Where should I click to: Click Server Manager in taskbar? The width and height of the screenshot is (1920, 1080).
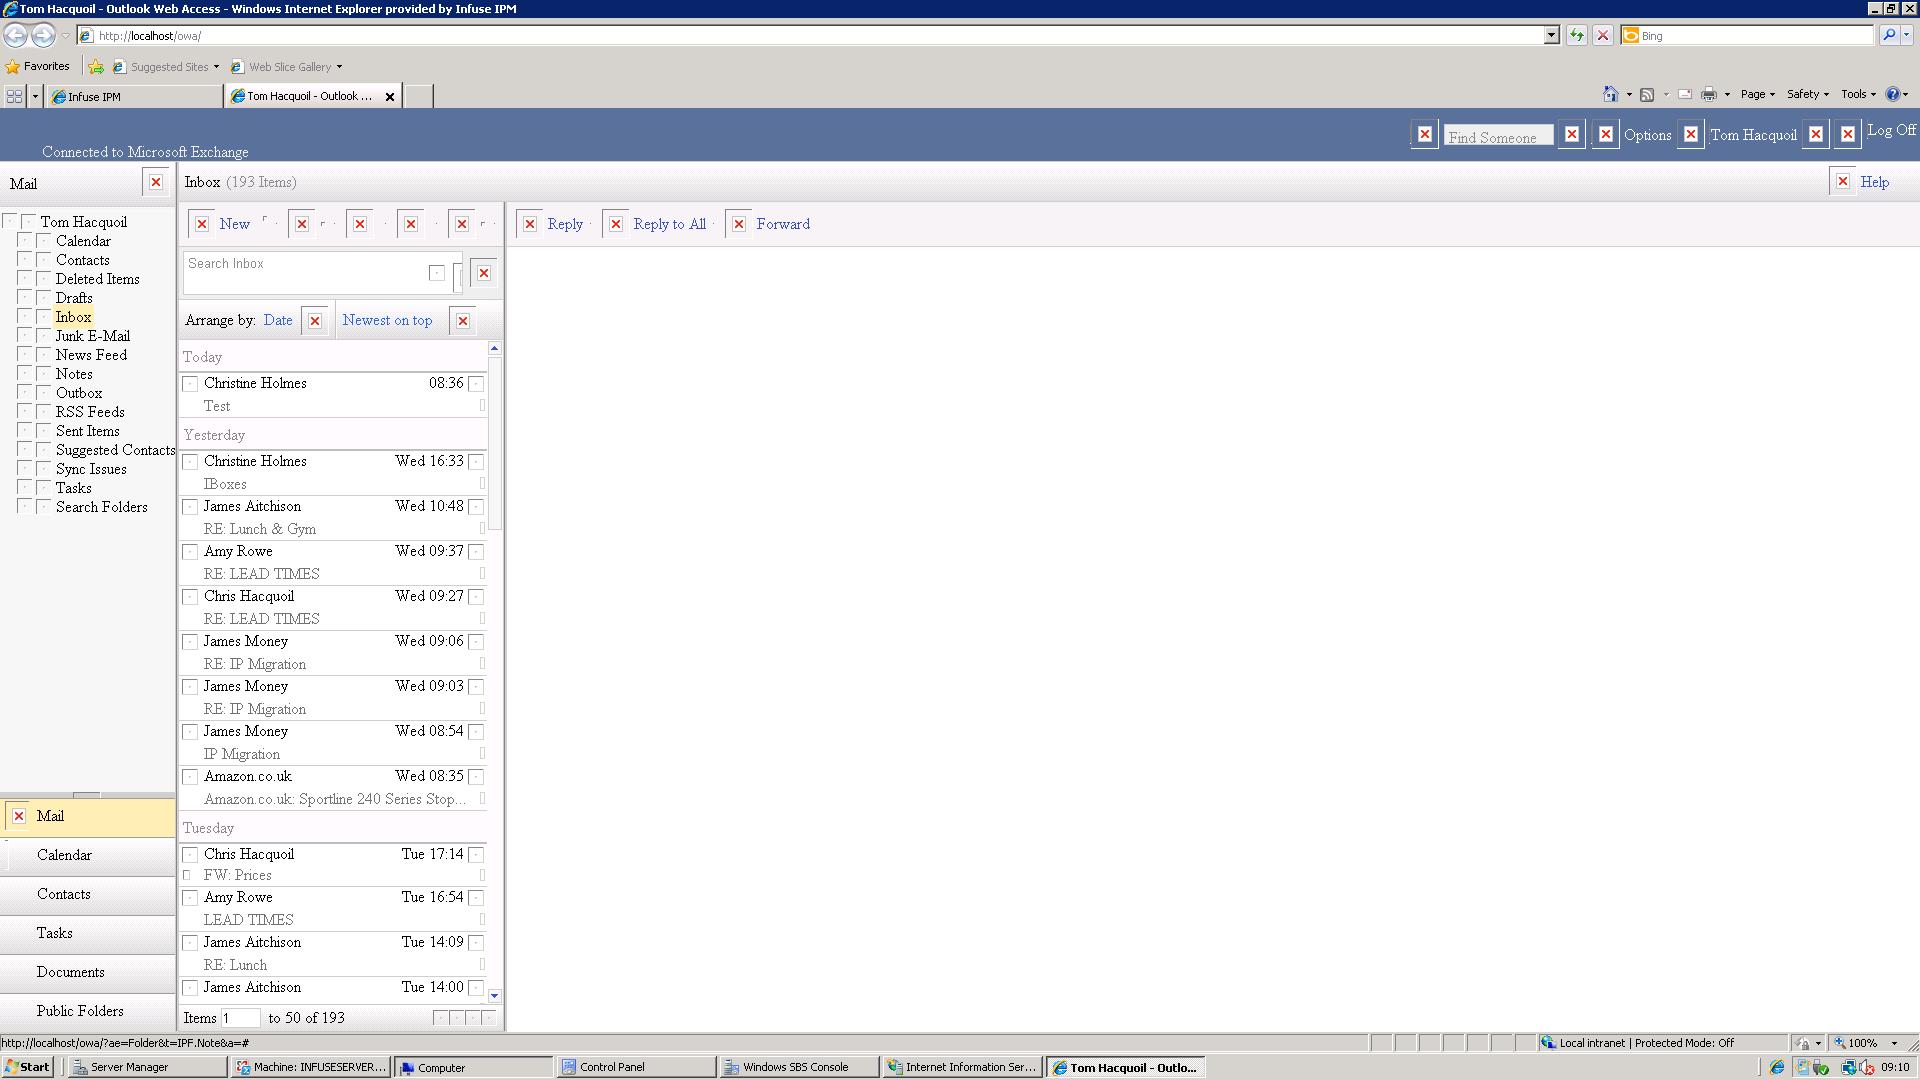pos(127,1067)
